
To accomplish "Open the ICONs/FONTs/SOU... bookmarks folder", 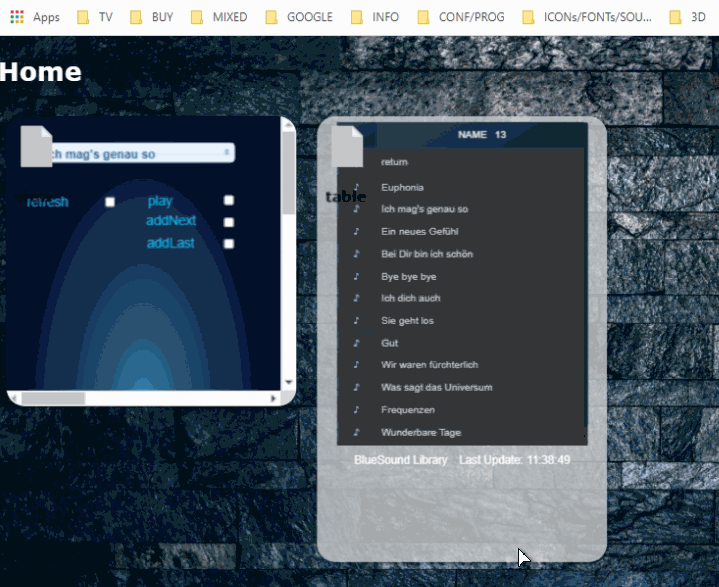I will pyautogui.click(x=587, y=17).
